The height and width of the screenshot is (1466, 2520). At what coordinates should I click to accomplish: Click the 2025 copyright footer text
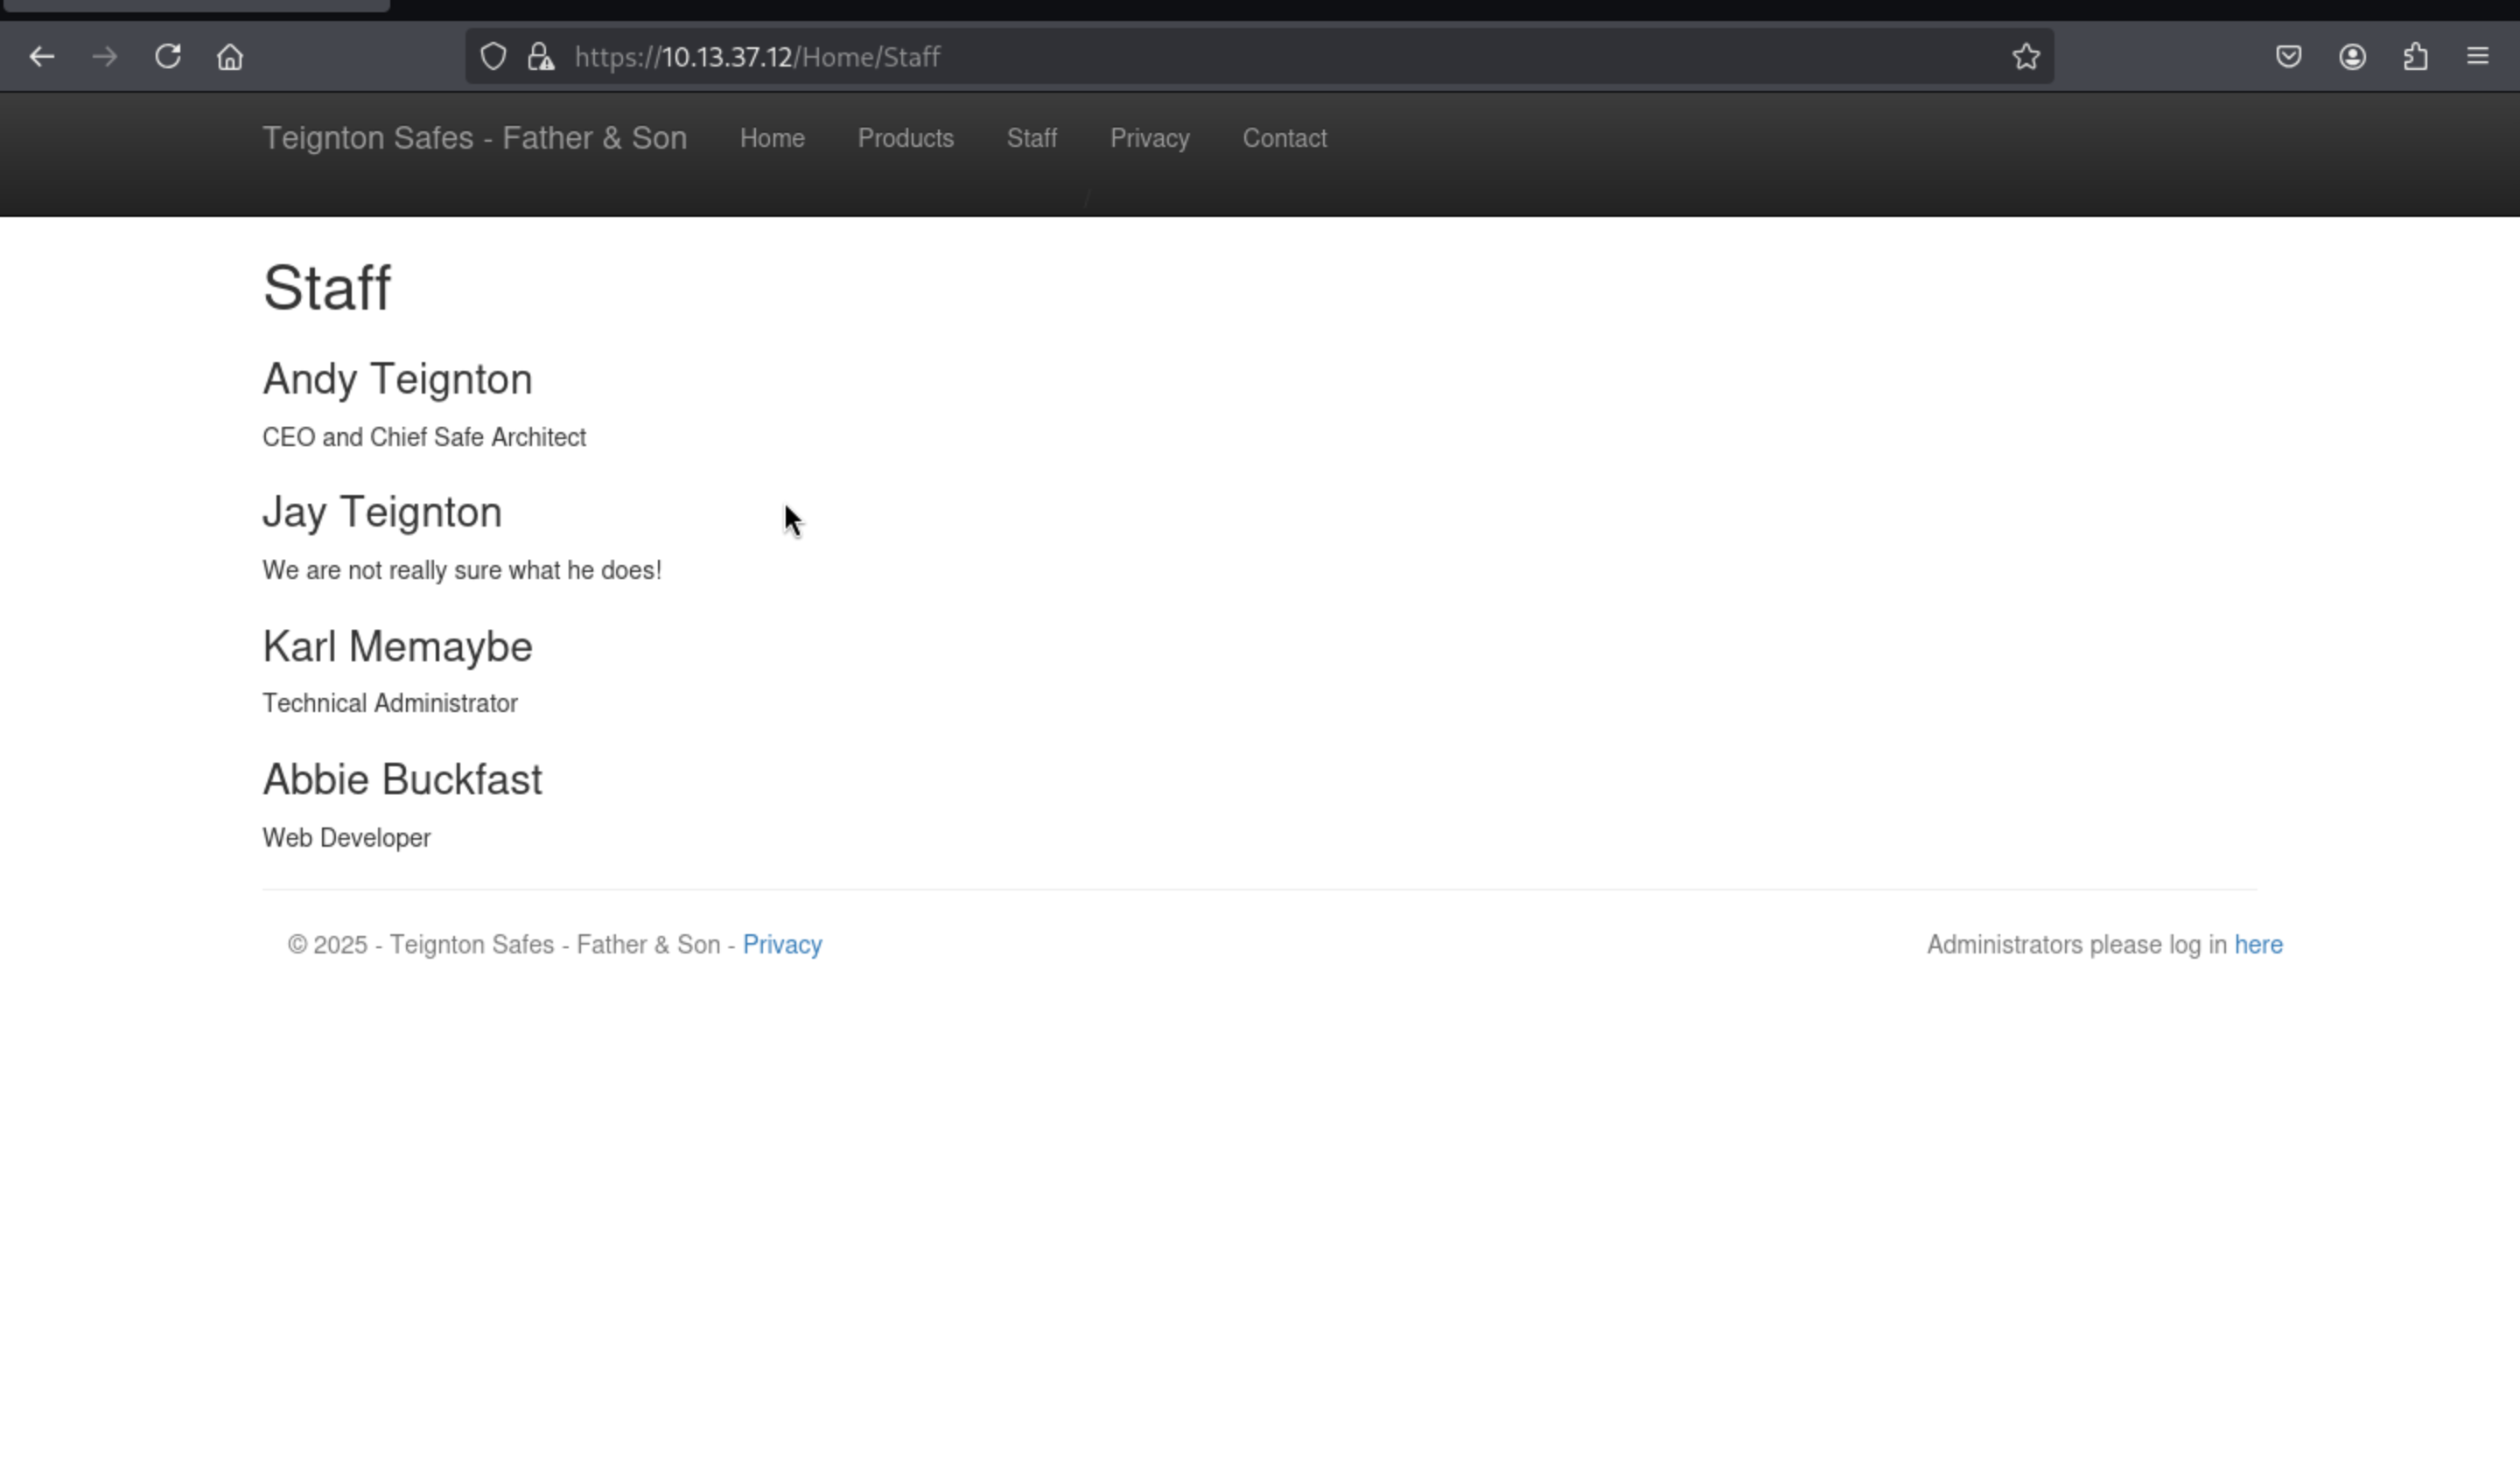(x=512, y=945)
